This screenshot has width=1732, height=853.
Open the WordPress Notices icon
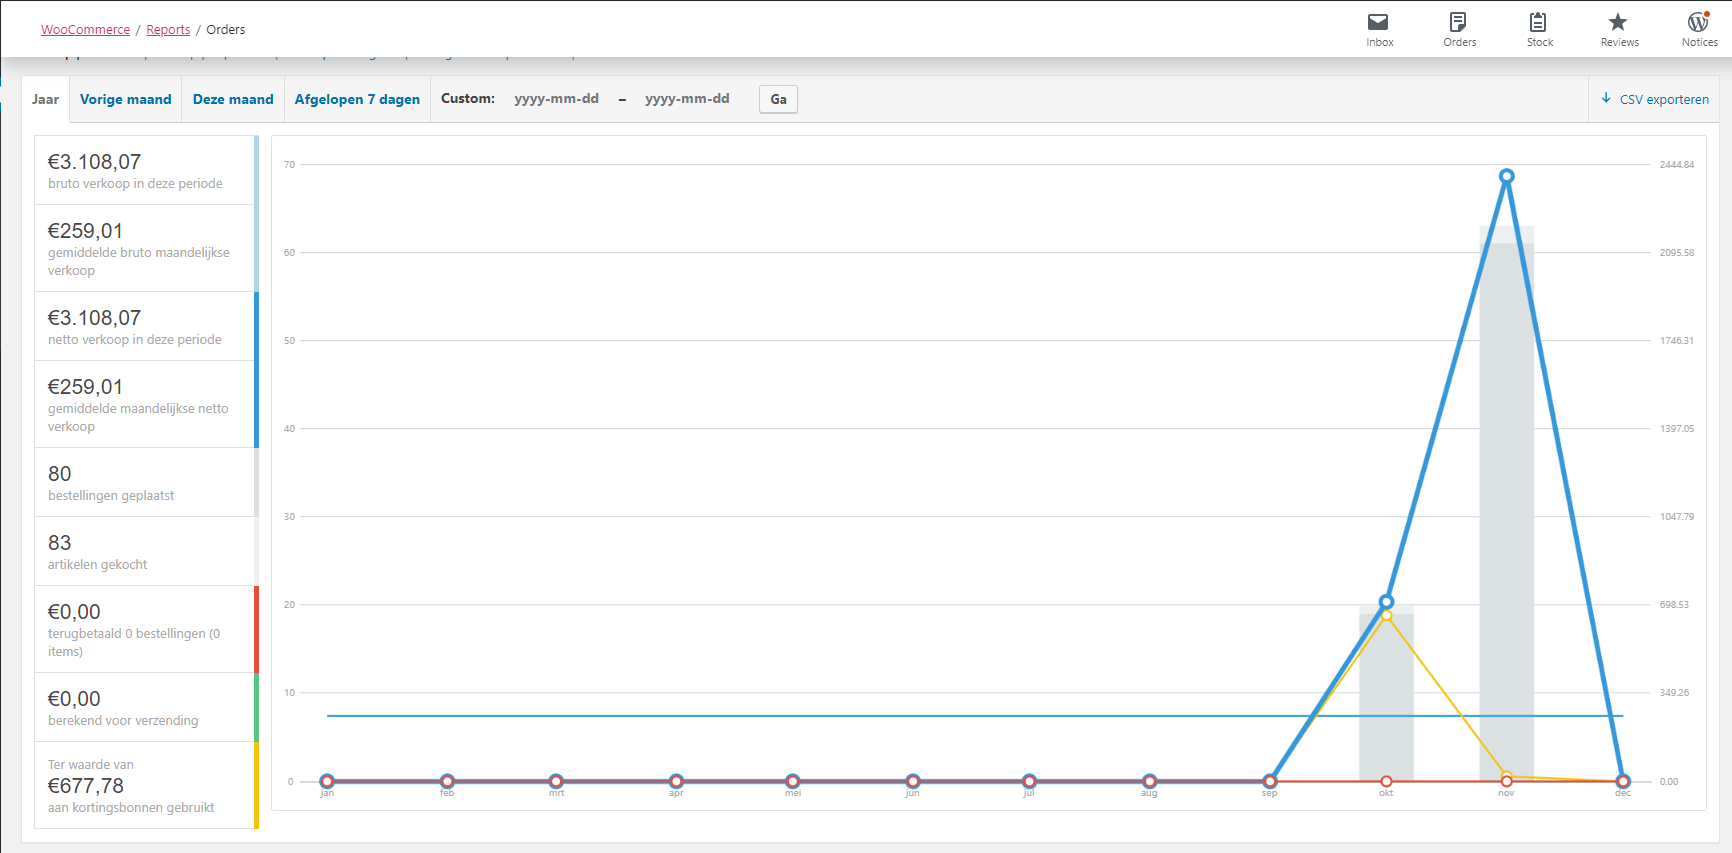coord(1698,22)
